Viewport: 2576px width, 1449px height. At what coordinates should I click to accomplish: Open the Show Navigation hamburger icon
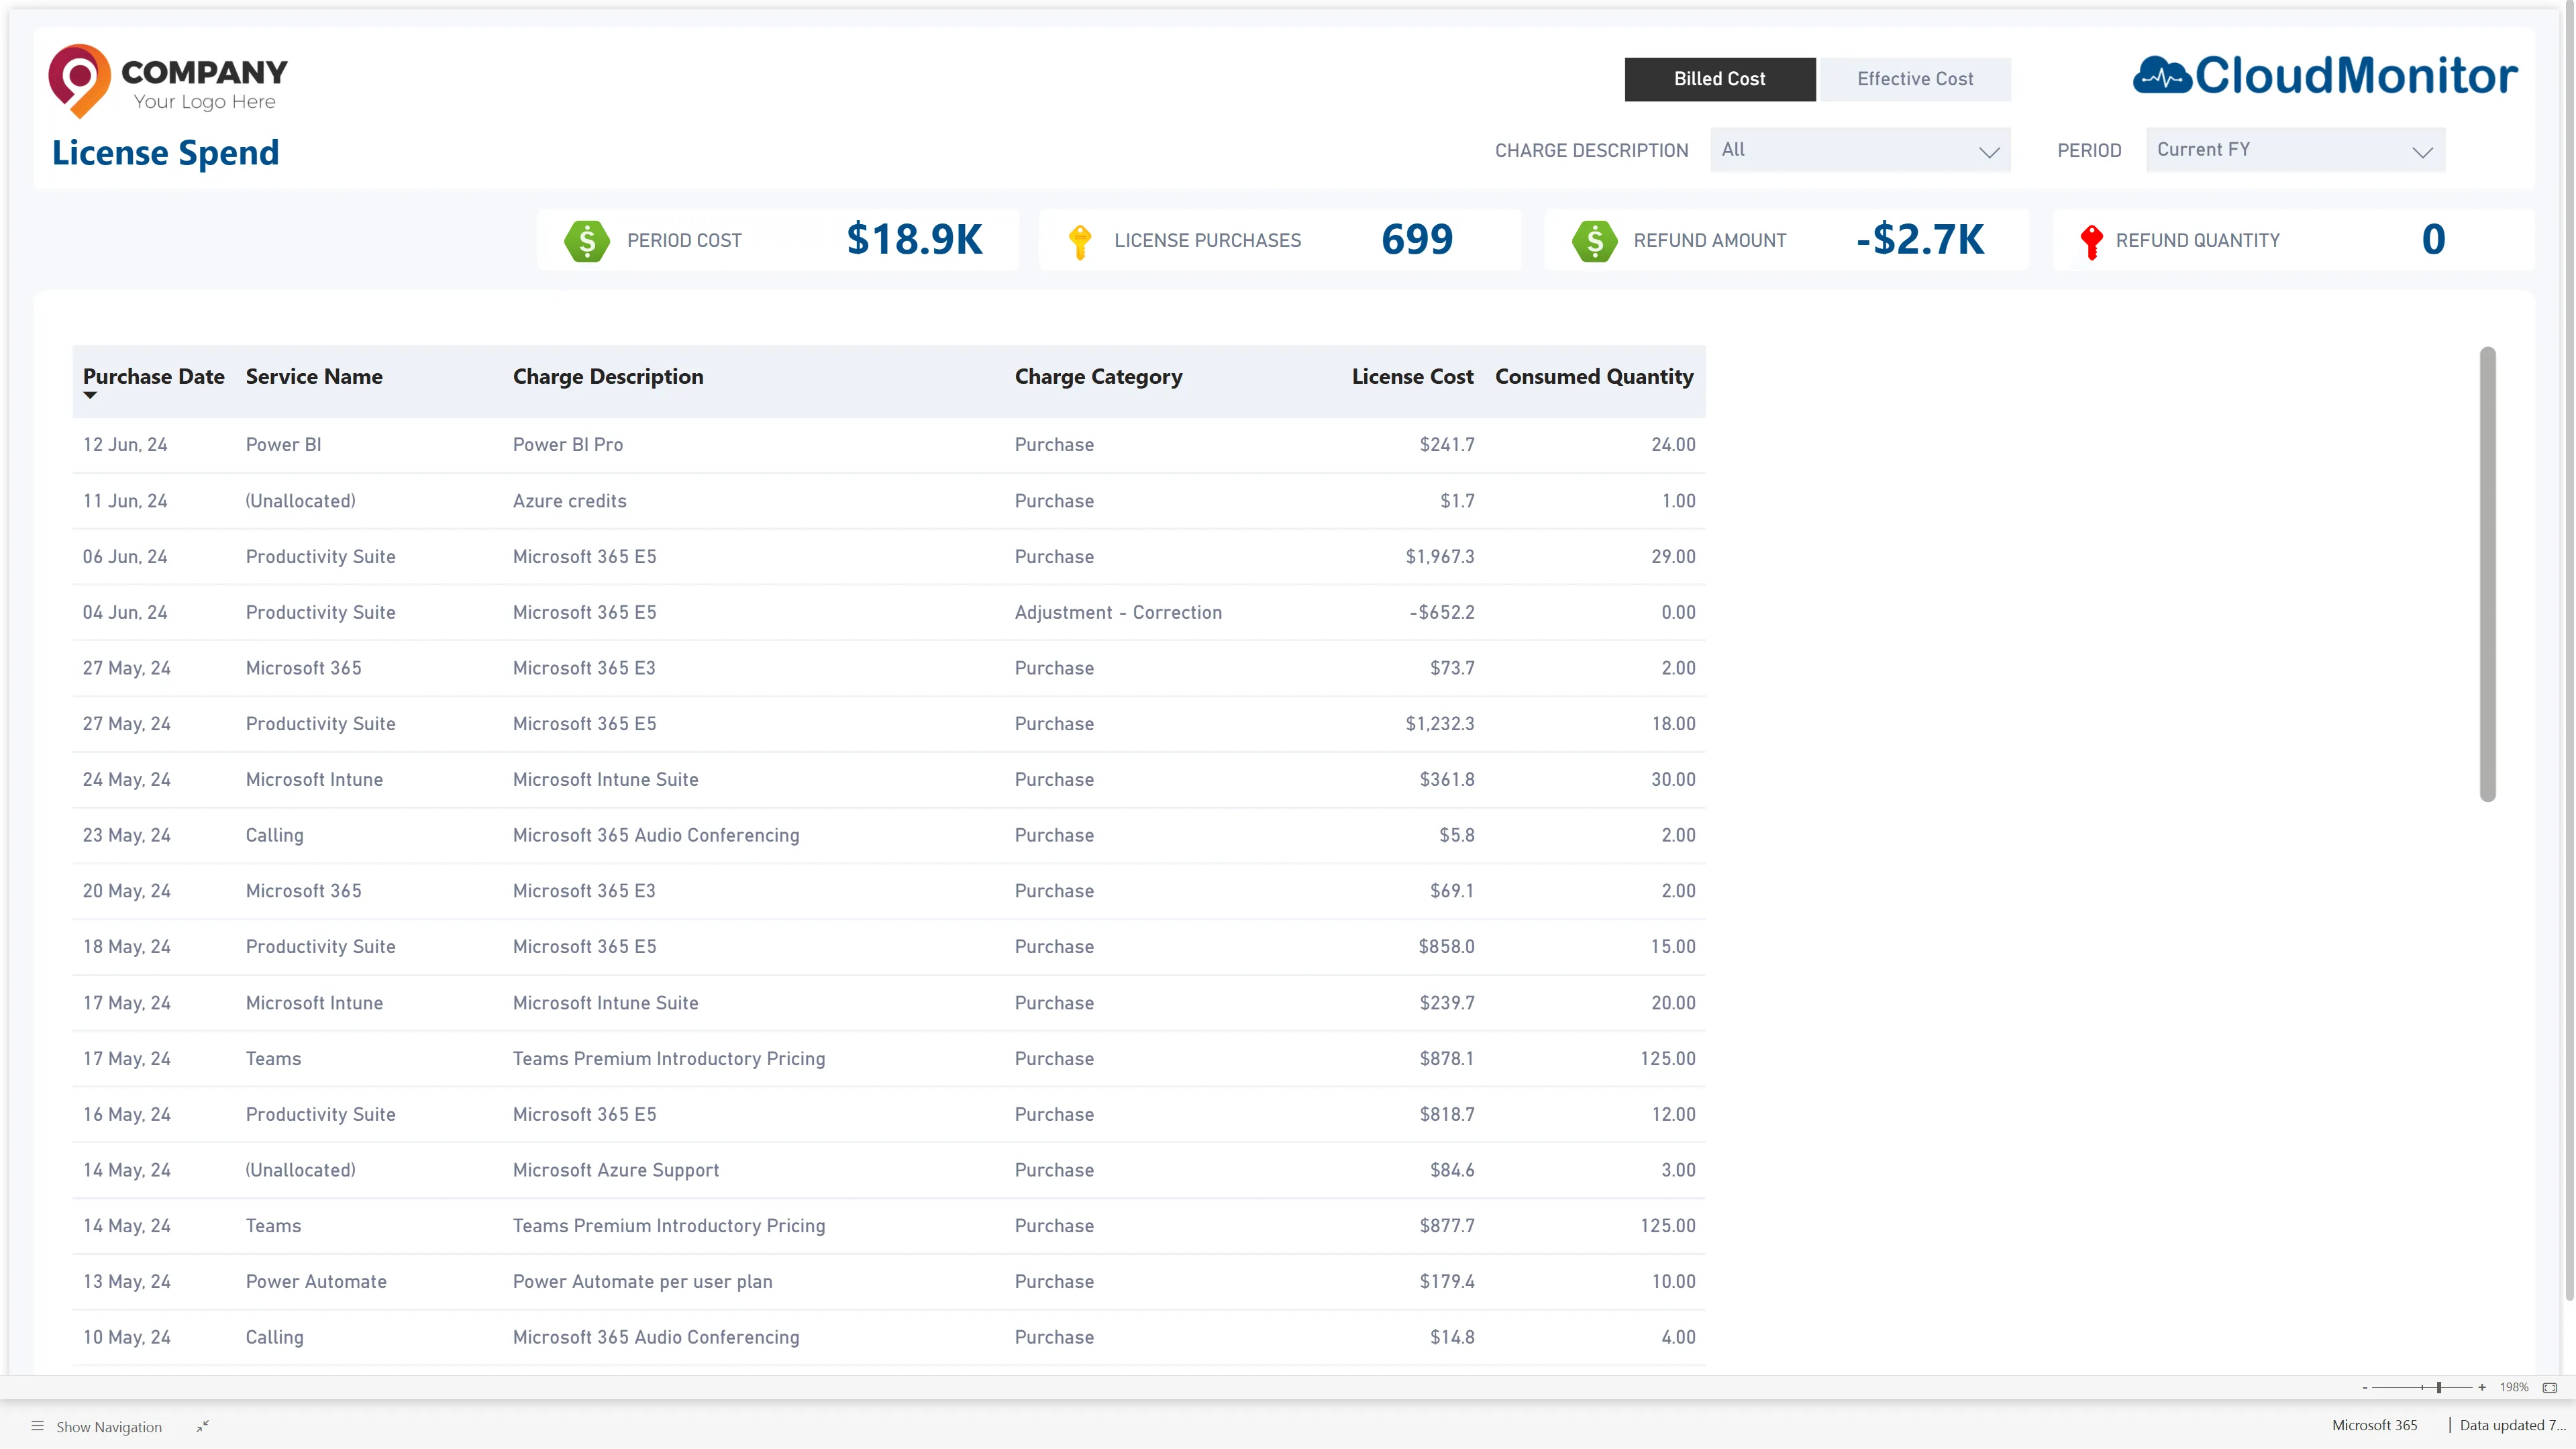[x=37, y=1426]
